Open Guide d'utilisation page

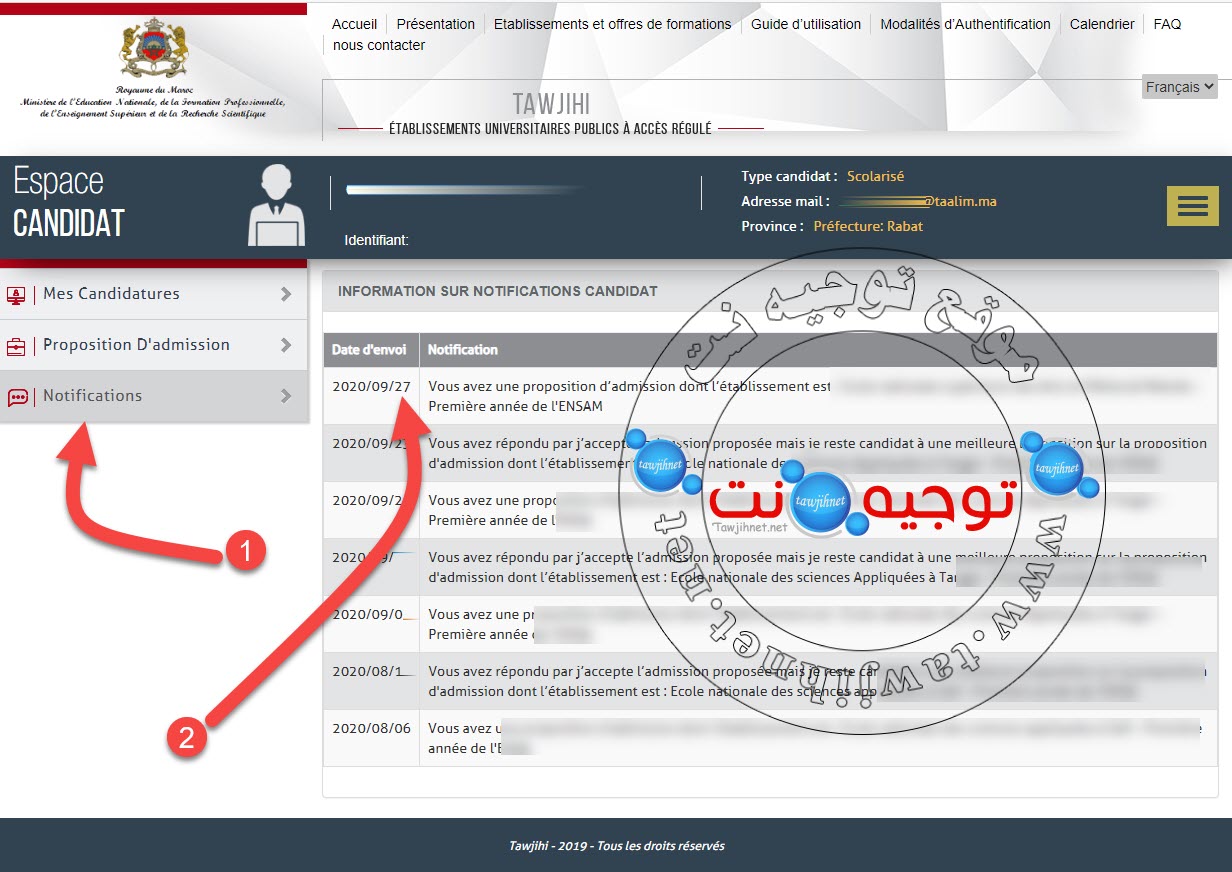click(x=805, y=24)
